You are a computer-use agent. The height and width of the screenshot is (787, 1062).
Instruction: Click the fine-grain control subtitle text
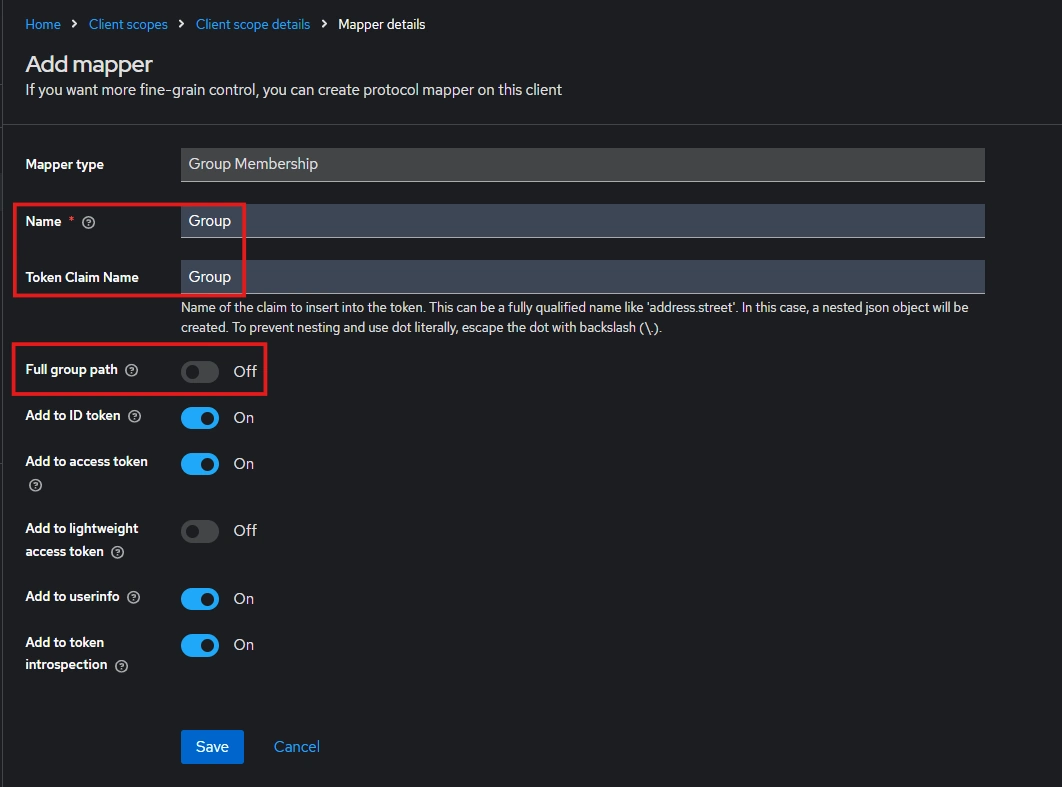293,90
